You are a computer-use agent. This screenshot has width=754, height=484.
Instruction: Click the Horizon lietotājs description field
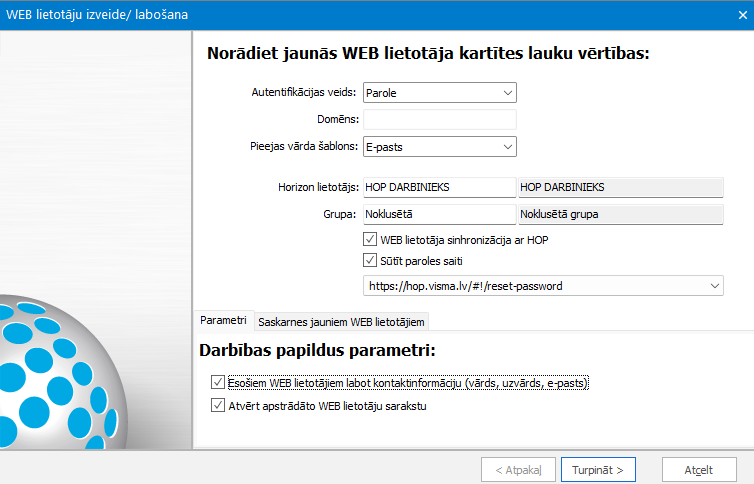click(x=621, y=187)
